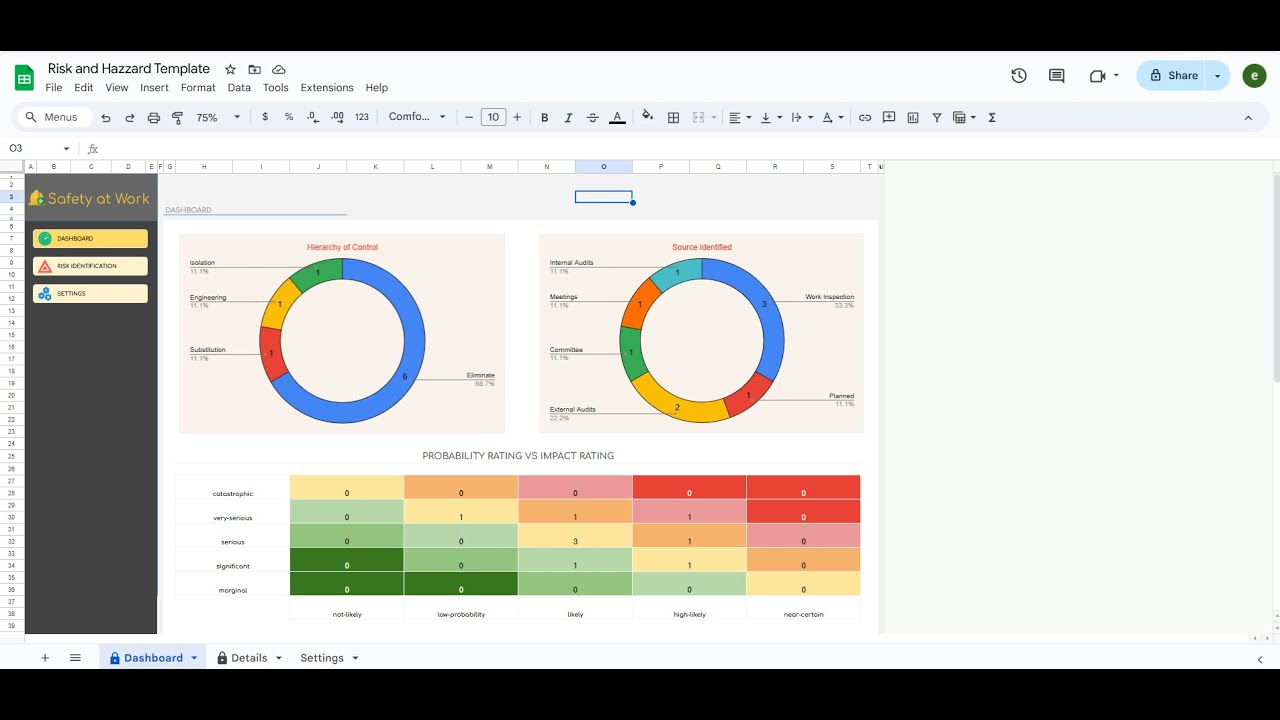Open the File menu

click(x=54, y=87)
